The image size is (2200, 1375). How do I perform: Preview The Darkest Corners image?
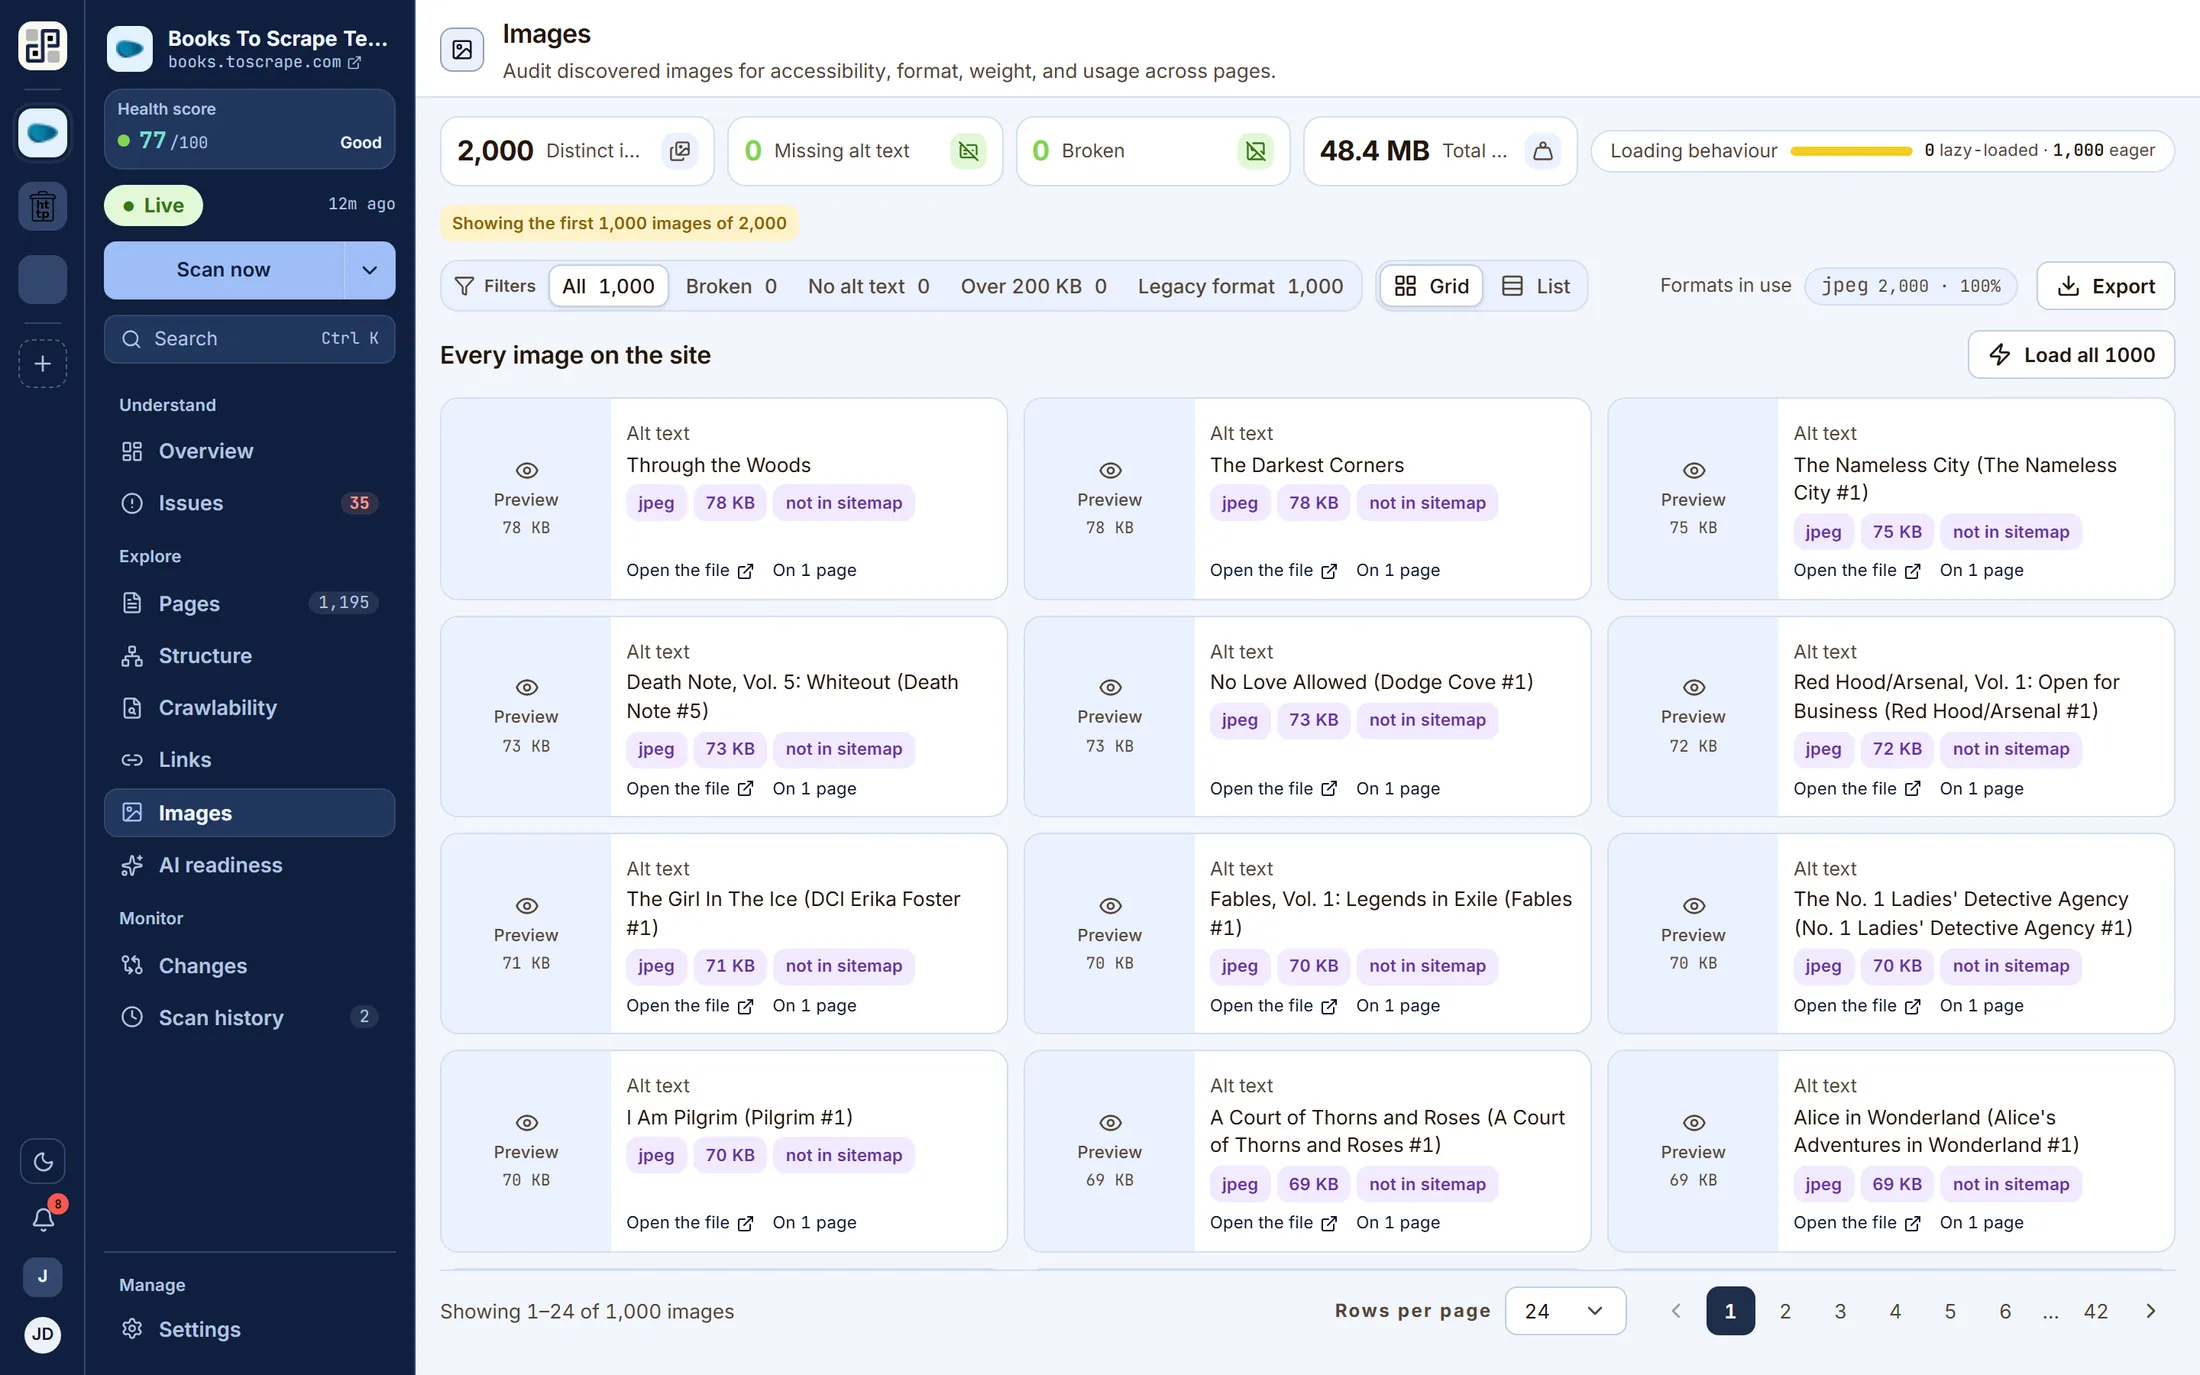coord(1109,498)
